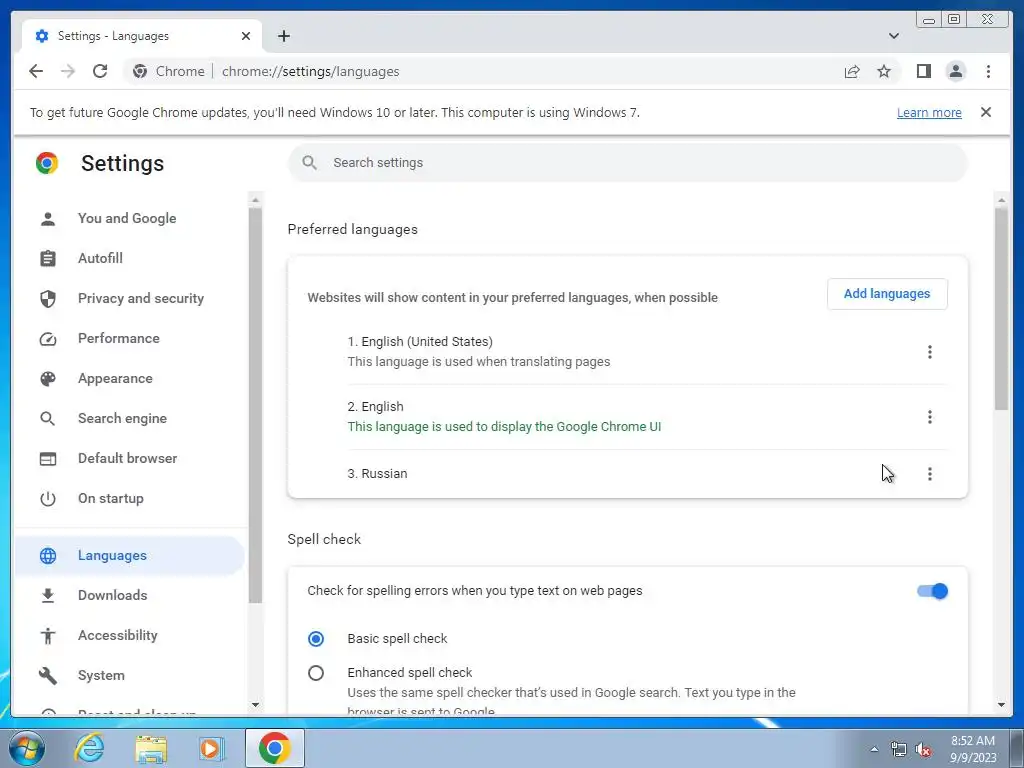Open the profile avatar icon
The image size is (1024, 768).
coord(955,71)
